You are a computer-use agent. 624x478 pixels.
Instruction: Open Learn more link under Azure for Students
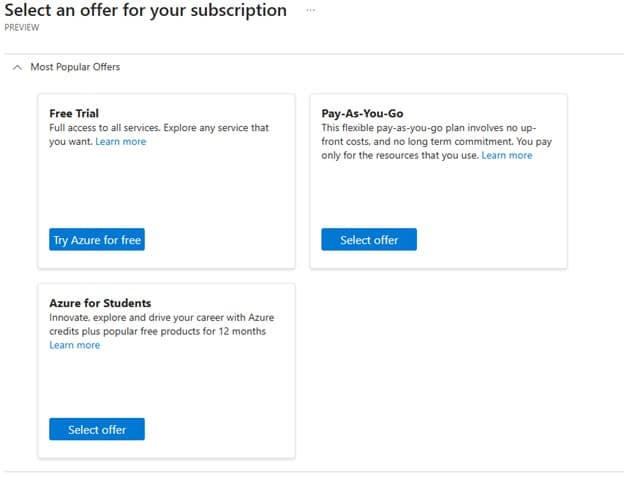point(75,345)
